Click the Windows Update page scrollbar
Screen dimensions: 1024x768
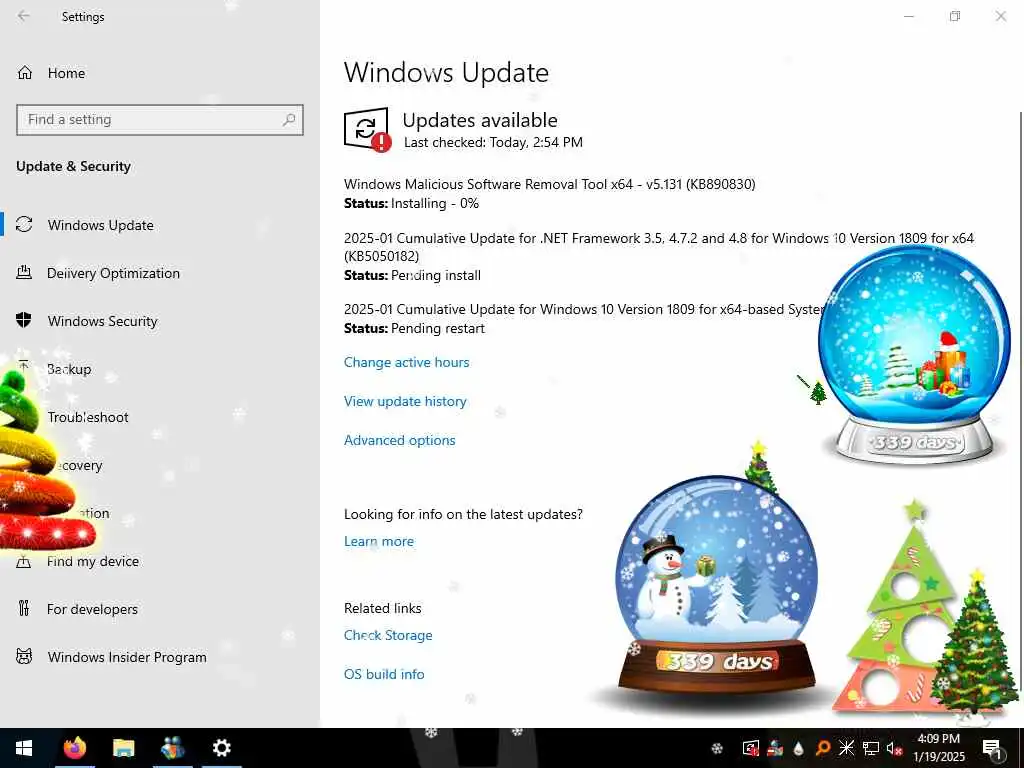tap(1020, 402)
